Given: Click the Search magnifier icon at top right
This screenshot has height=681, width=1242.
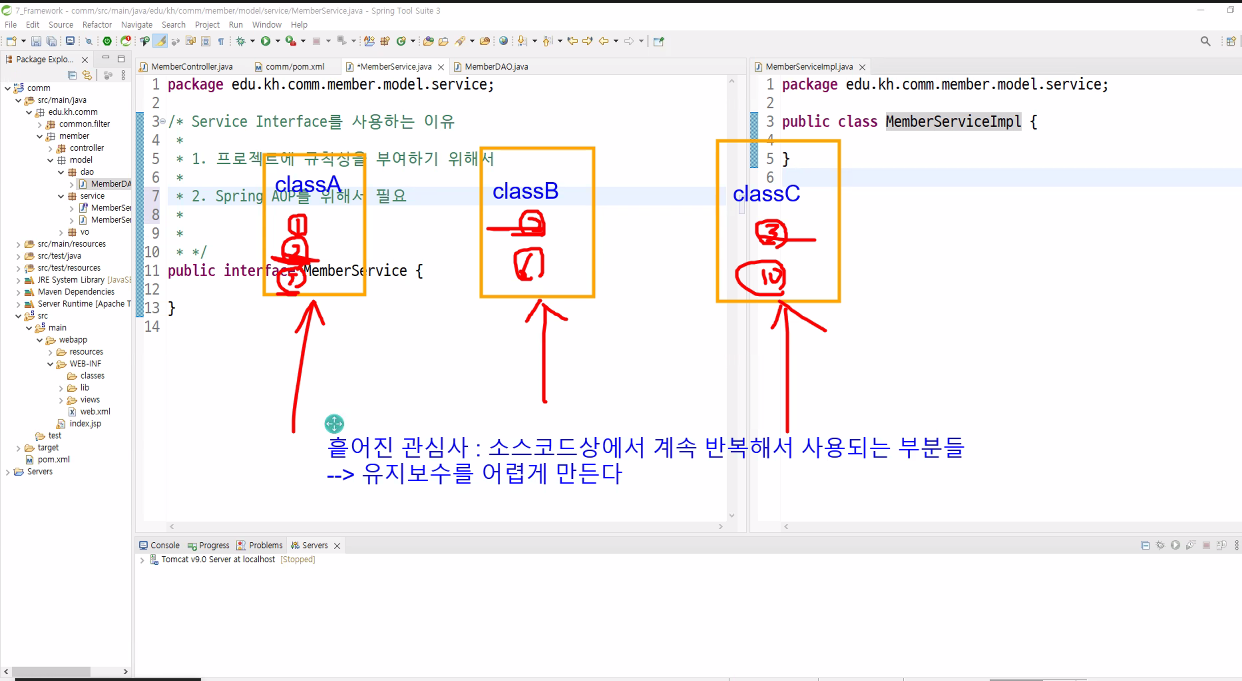Looking at the screenshot, I should [x=1205, y=41].
